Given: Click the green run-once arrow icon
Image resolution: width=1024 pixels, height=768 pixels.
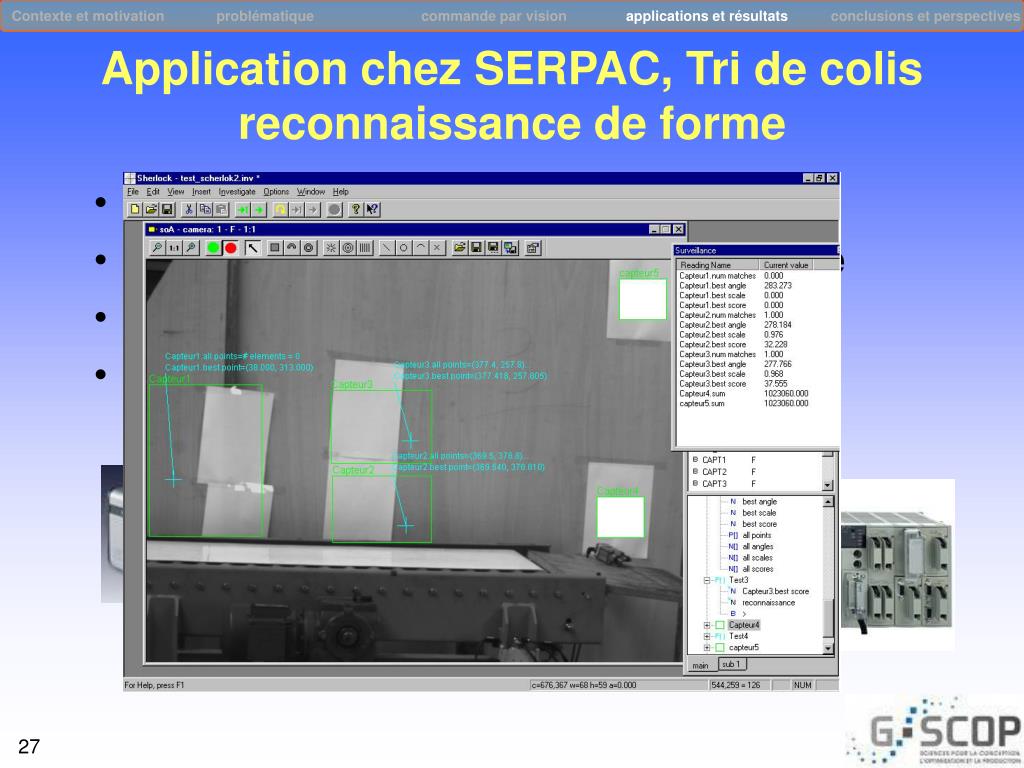Looking at the screenshot, I should coord(242,210).
